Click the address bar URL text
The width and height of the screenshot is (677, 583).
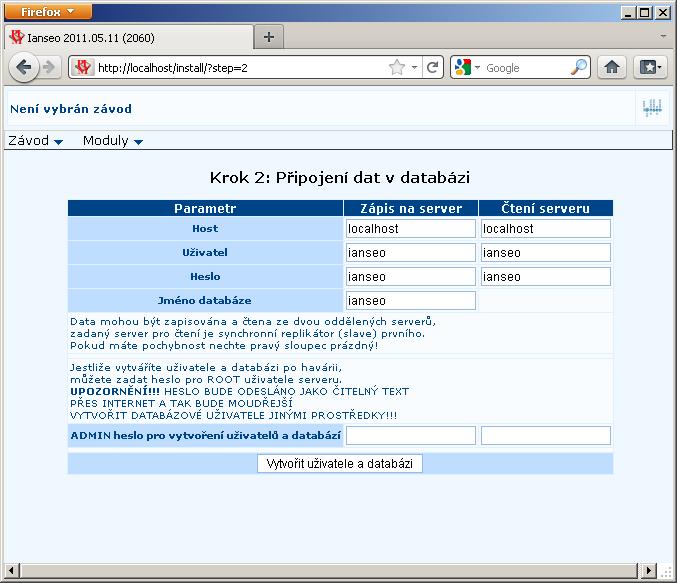173,68
